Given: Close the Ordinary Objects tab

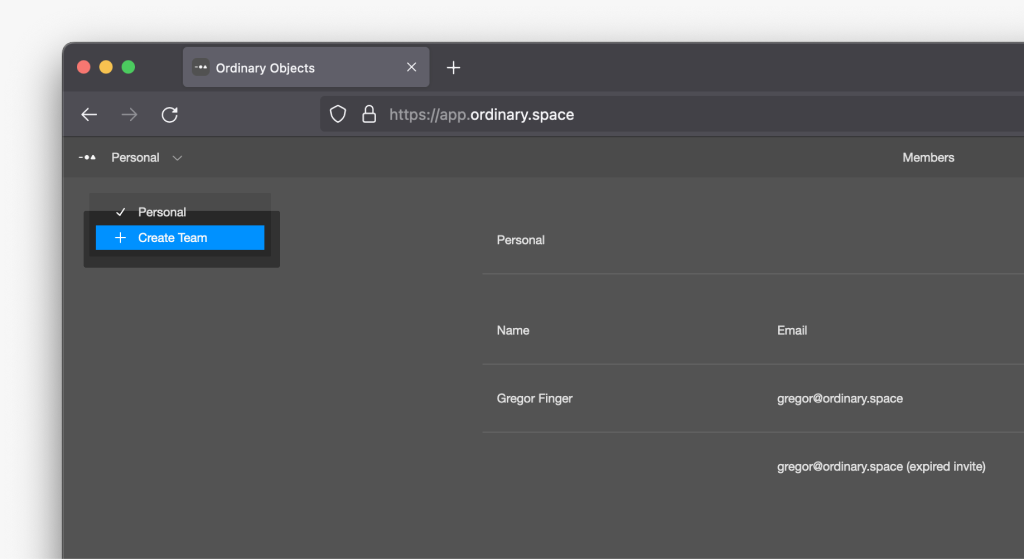Looking at the screenshot, I should click(x=411, y=67).
